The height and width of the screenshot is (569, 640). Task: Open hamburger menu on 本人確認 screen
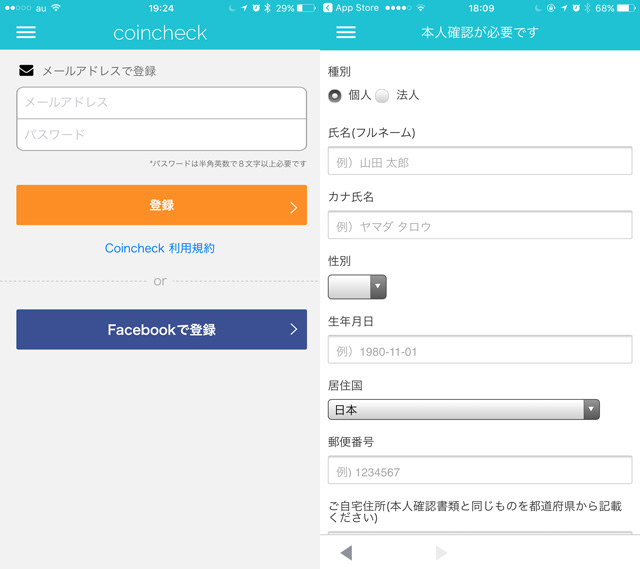[346, 32]
